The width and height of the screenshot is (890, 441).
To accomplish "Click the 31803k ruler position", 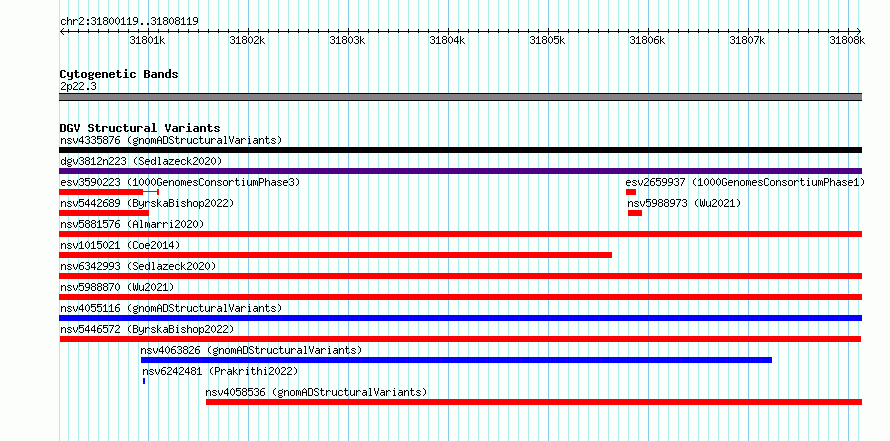I will click(347, 40).
